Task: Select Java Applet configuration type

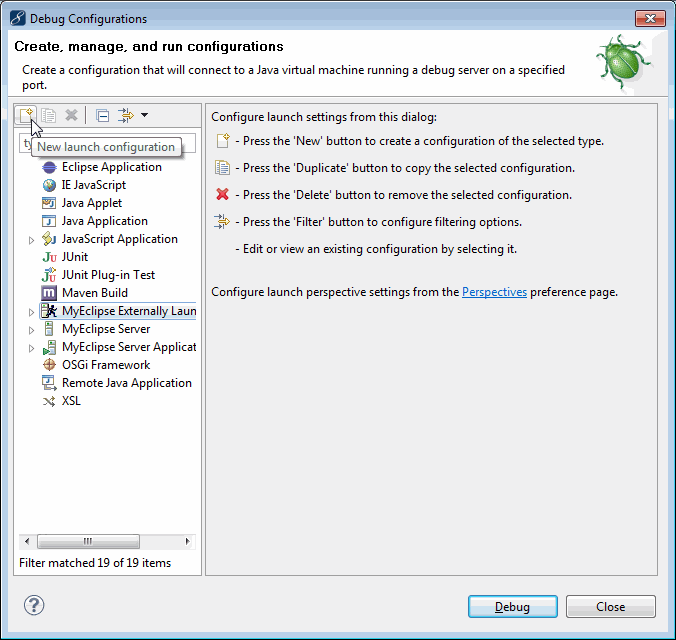Action: pyautogui.click(x=91, y=203)
